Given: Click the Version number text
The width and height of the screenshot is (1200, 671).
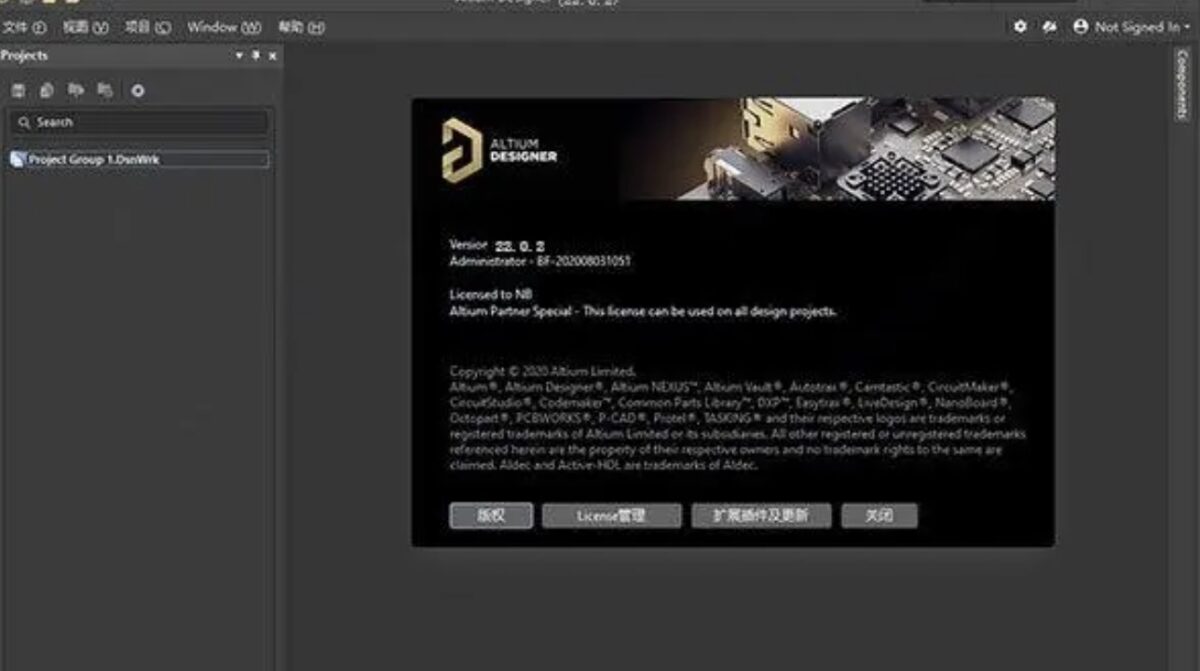Looking at the screenshot, I should point(520,246).
